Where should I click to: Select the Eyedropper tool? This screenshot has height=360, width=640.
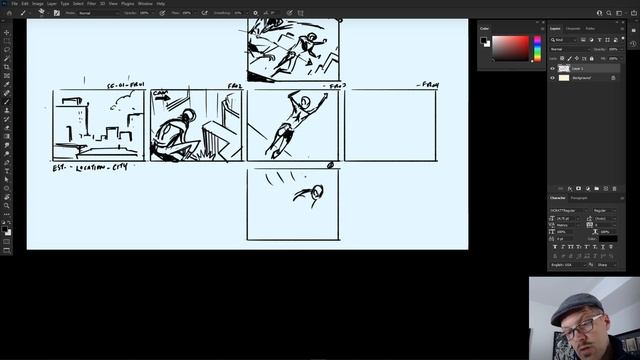coord(7,84)
